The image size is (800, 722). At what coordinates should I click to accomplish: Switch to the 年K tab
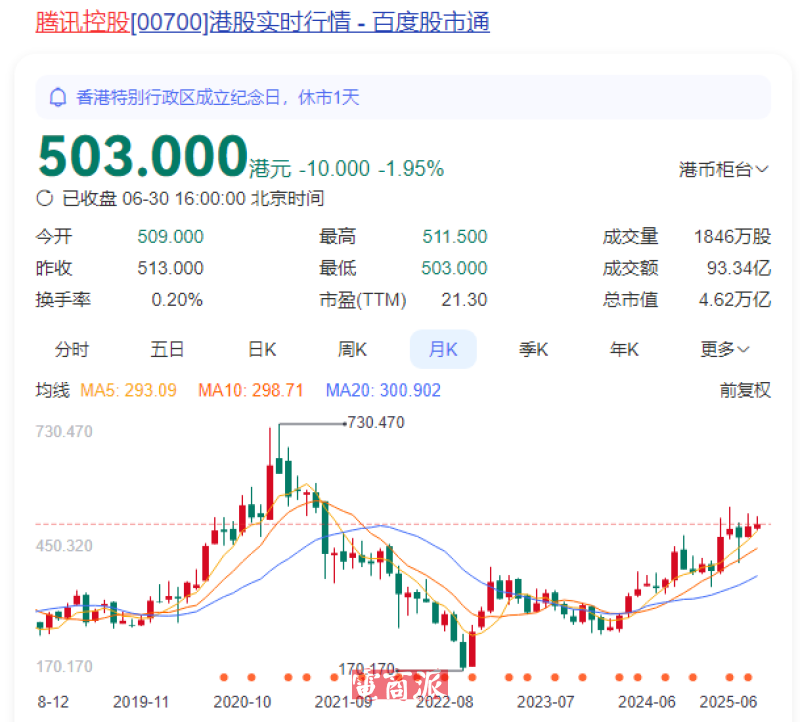[624, 350]
